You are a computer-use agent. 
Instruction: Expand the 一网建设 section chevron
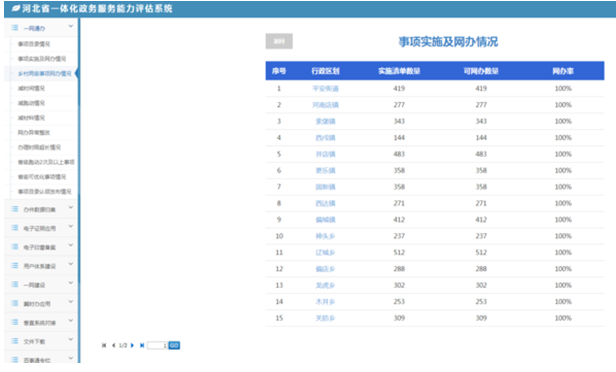[x=71, y=282]
